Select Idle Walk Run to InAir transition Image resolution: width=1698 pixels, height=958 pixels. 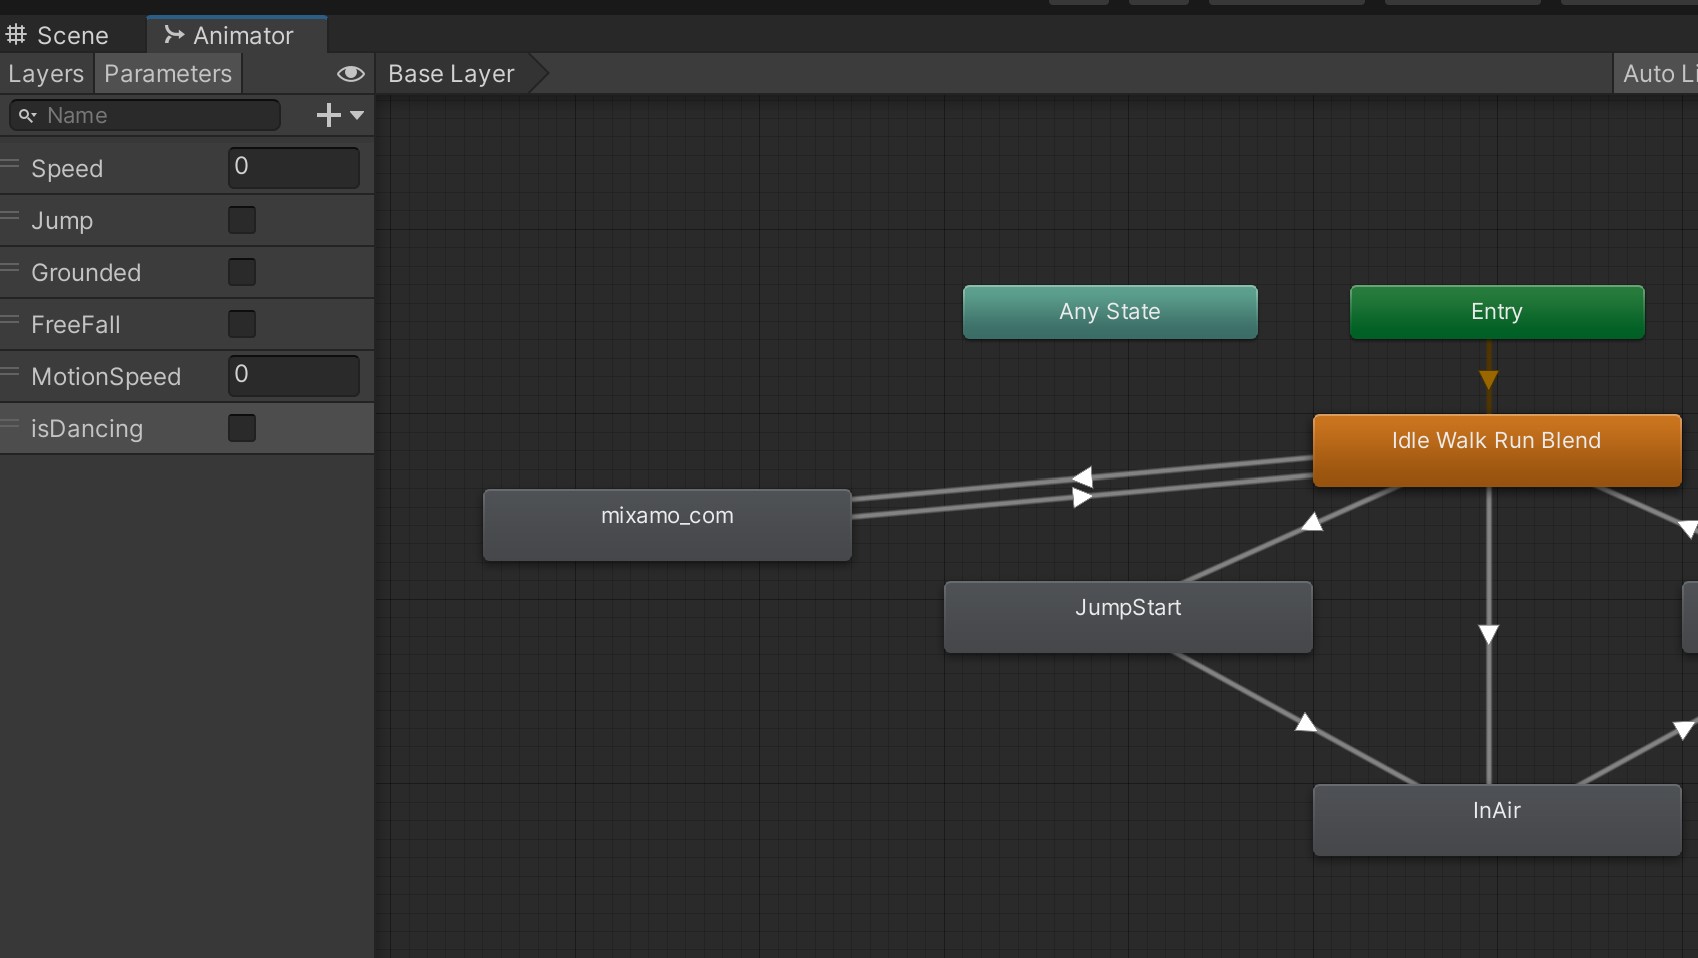pos(1489,635)
